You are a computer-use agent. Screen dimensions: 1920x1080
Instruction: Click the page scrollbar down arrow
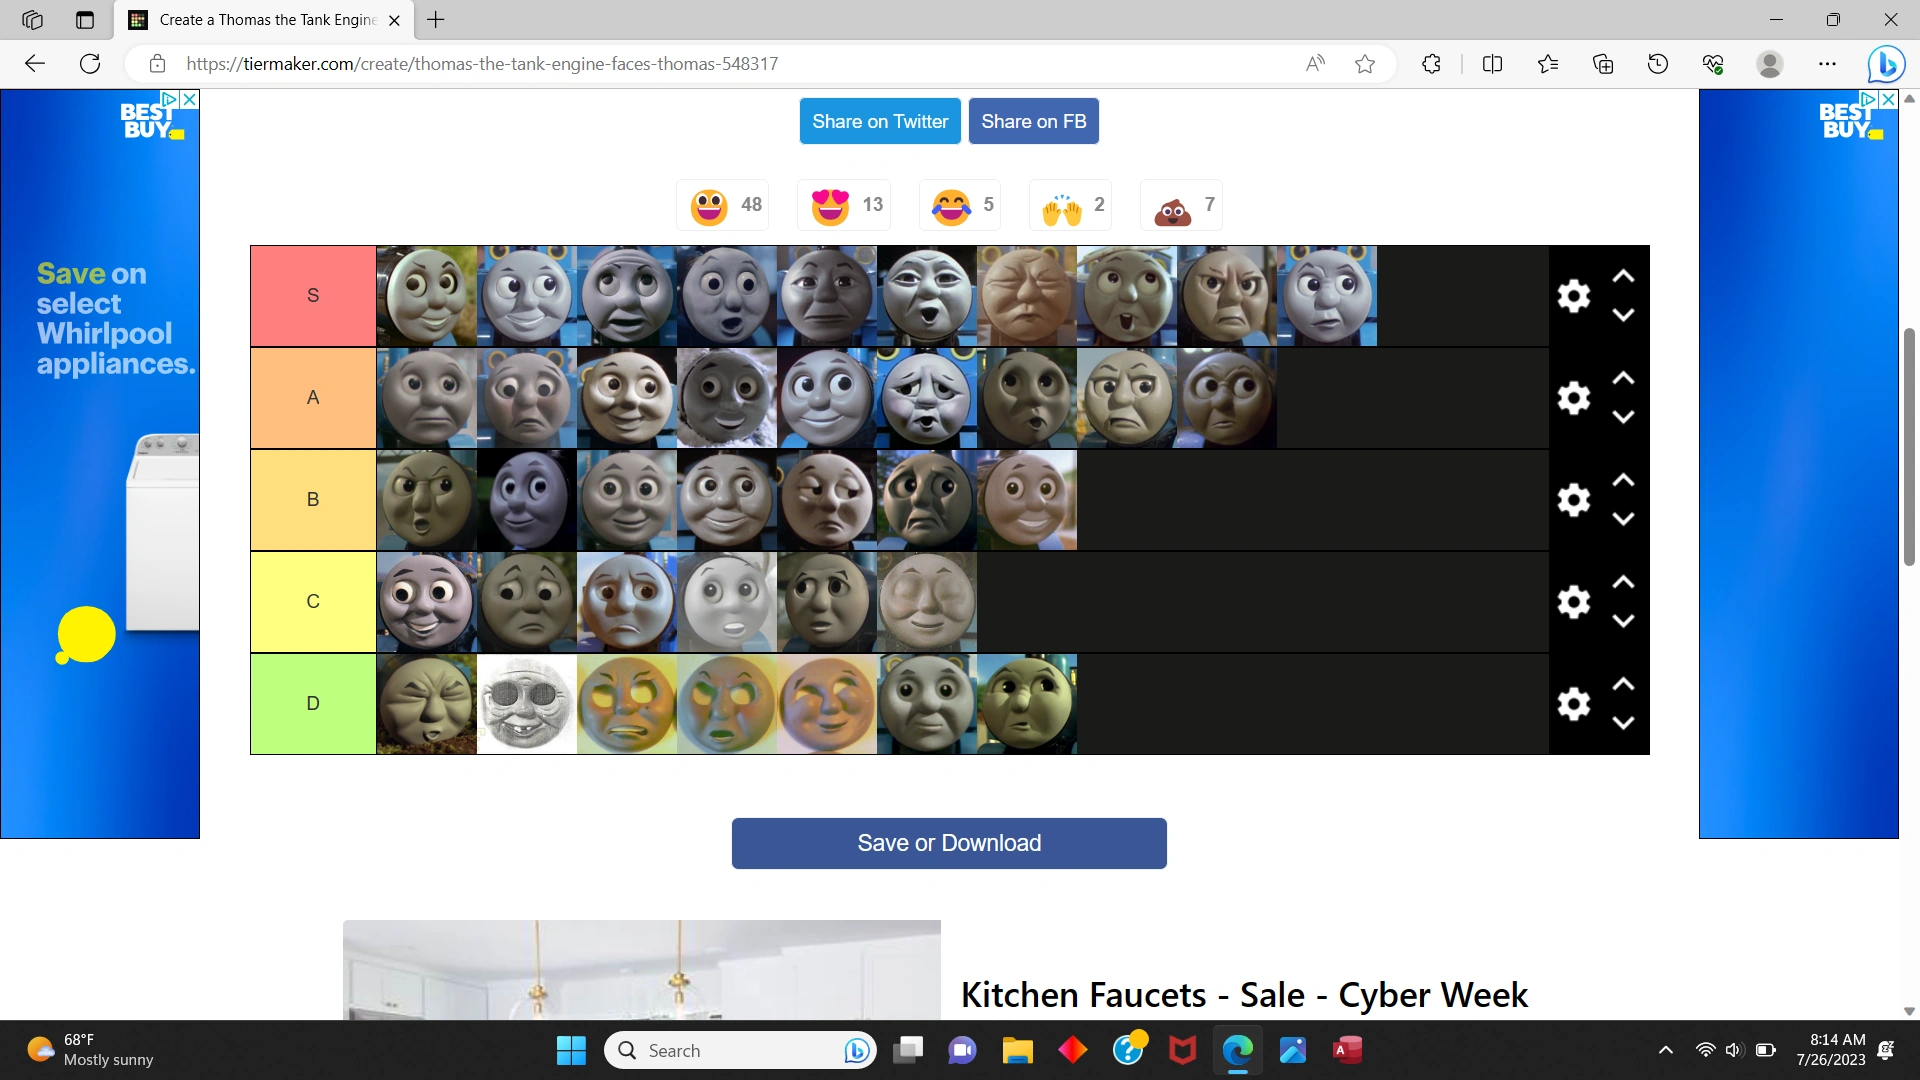[1911, 1010]
